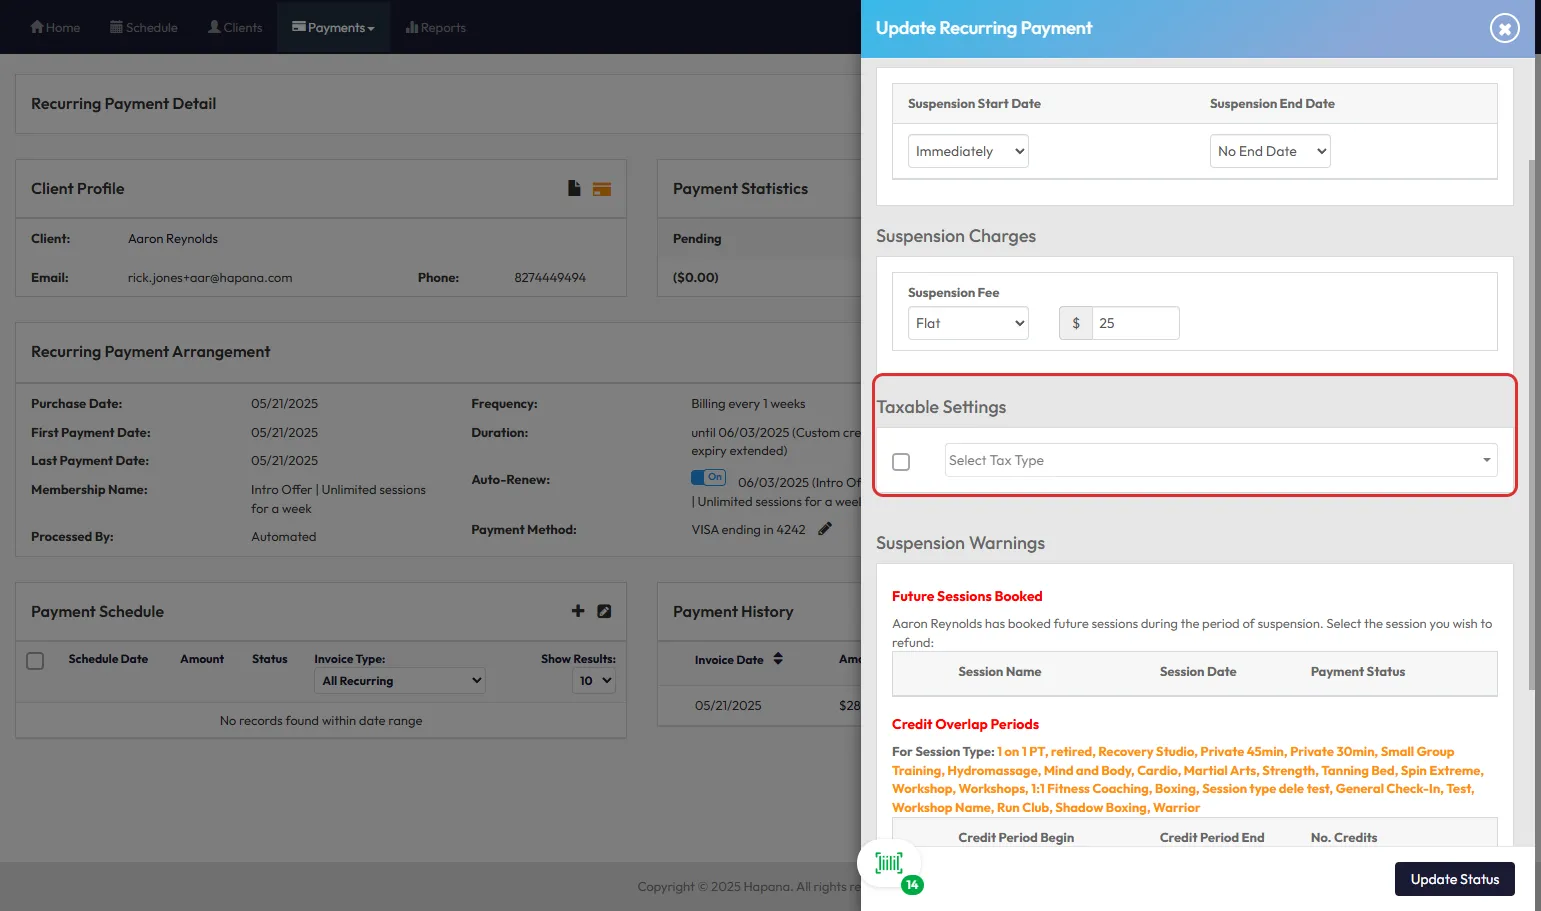Close the Update Recurring Payment panel
The image size is (1541, 911).
pos(1504,28)
